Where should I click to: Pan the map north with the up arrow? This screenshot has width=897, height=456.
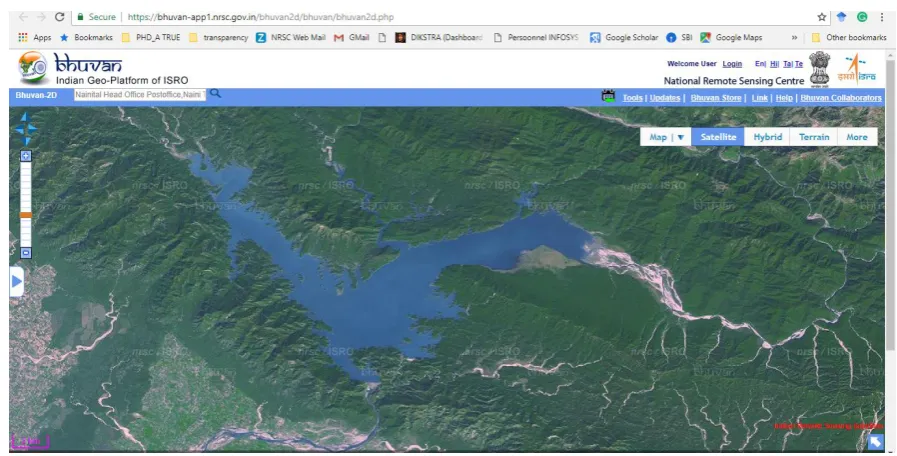click(x=26, y=117)
